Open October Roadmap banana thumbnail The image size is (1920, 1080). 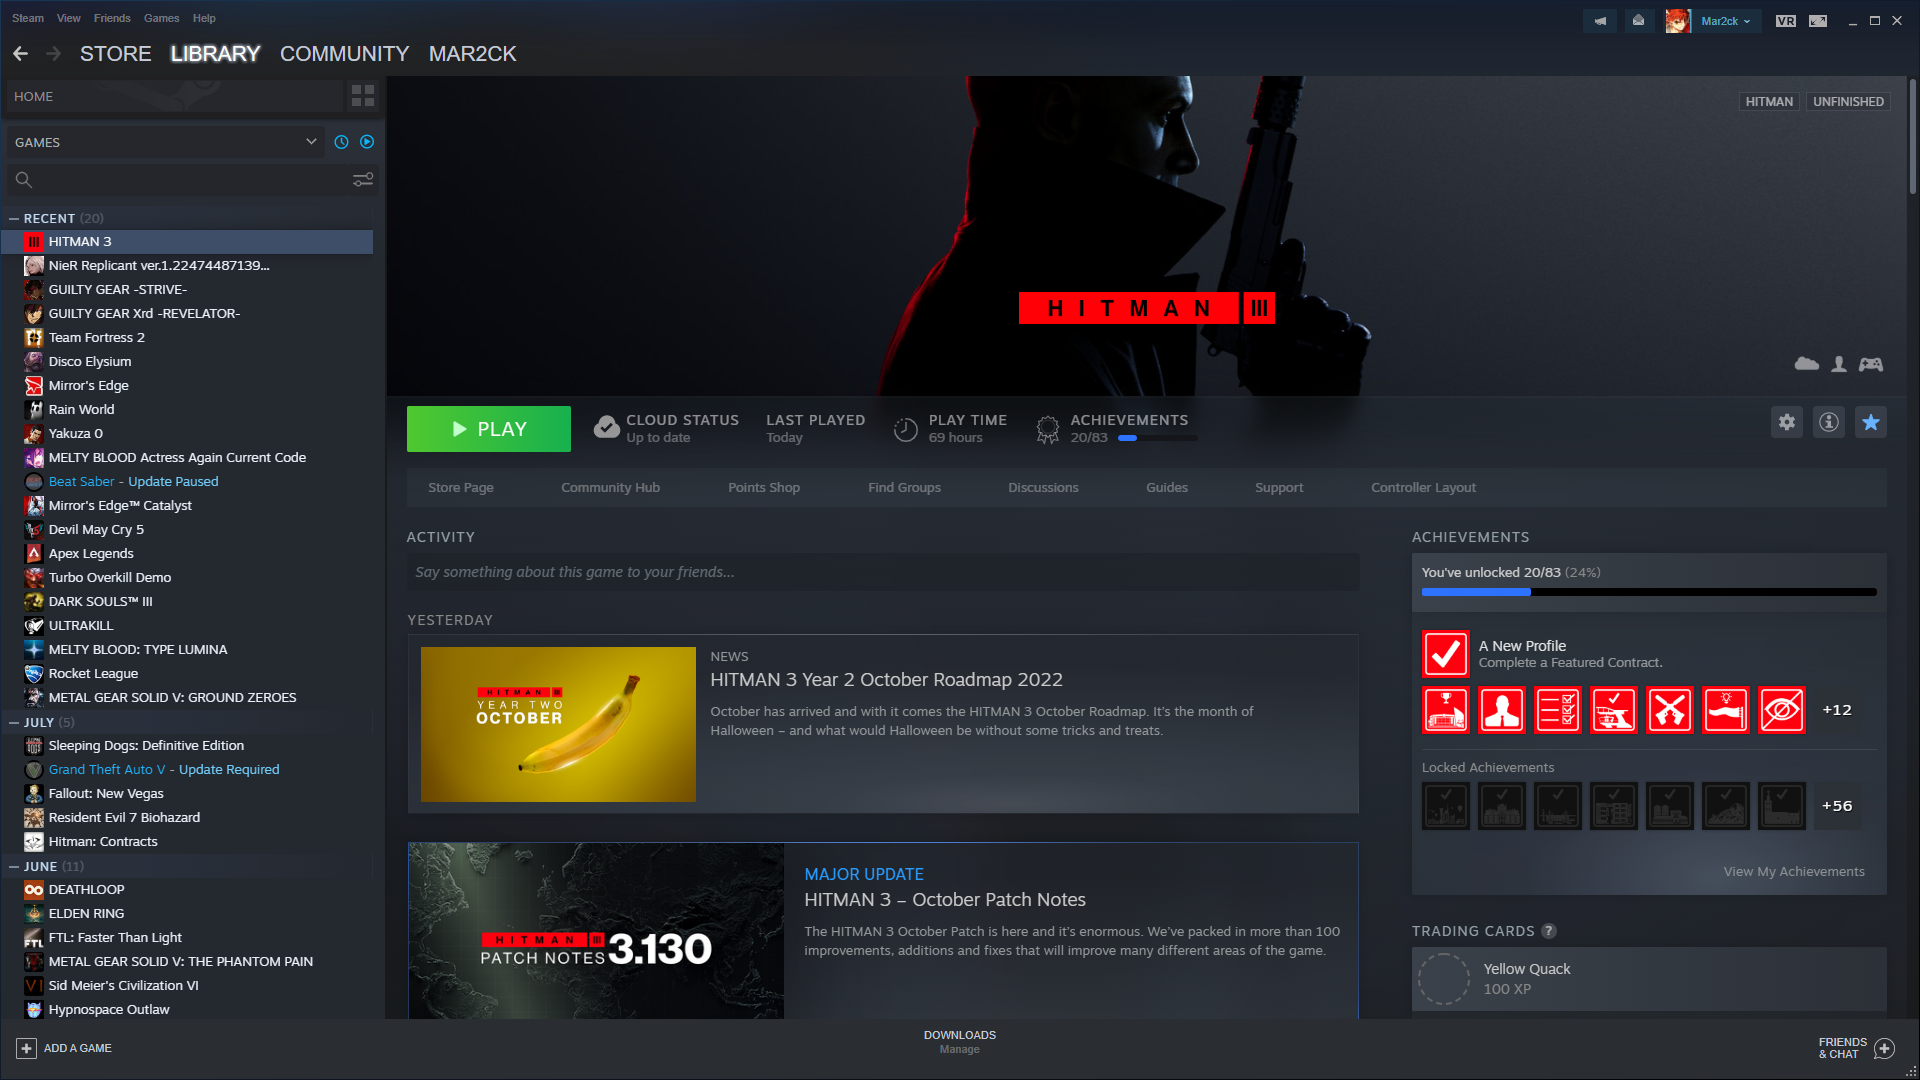558,724
